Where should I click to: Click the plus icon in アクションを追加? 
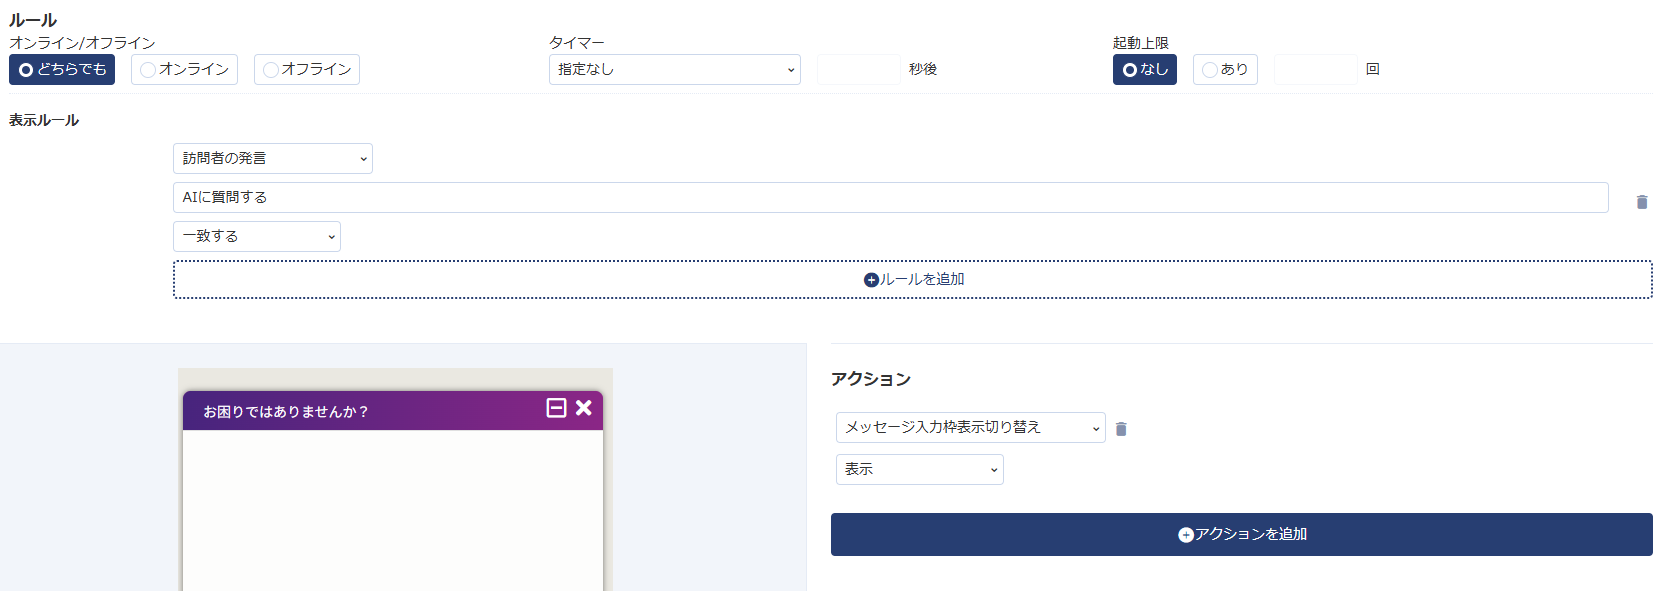pyautogui.click(x=1186, y=535)
